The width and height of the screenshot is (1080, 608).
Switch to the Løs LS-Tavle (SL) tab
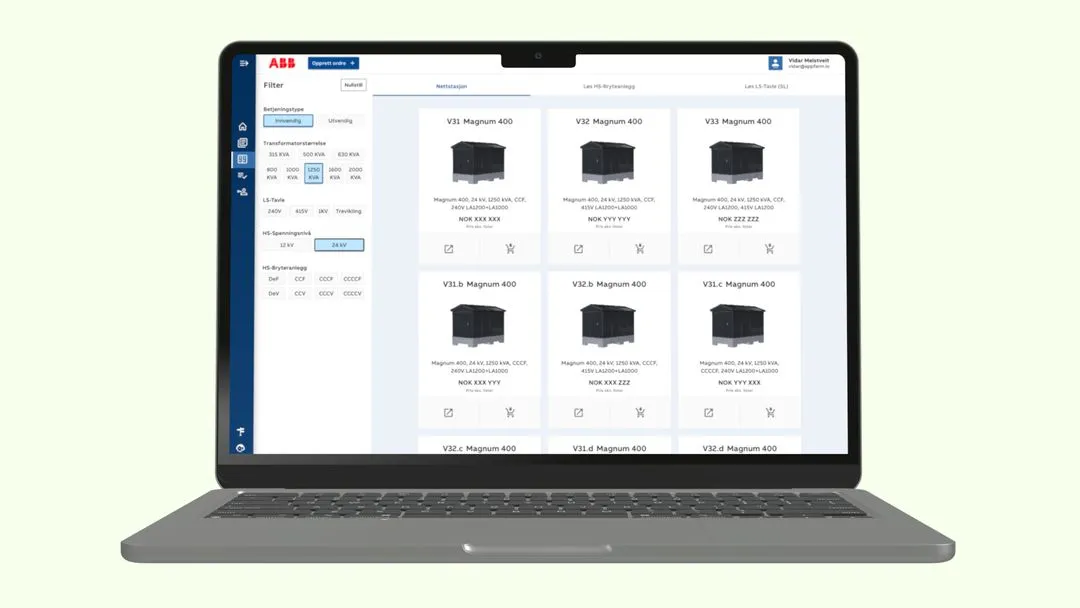click(766, 86)
